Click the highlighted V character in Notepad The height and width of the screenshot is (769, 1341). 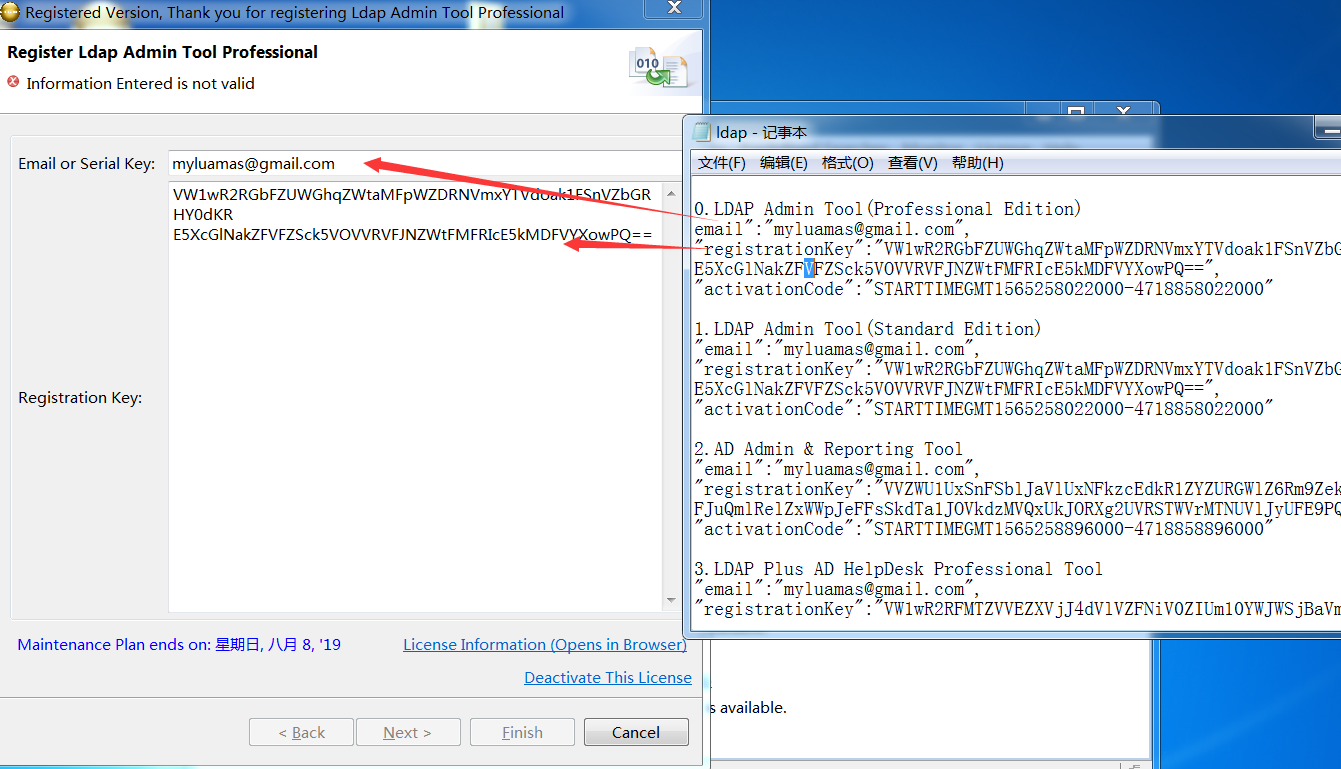(x=808, y=269)
